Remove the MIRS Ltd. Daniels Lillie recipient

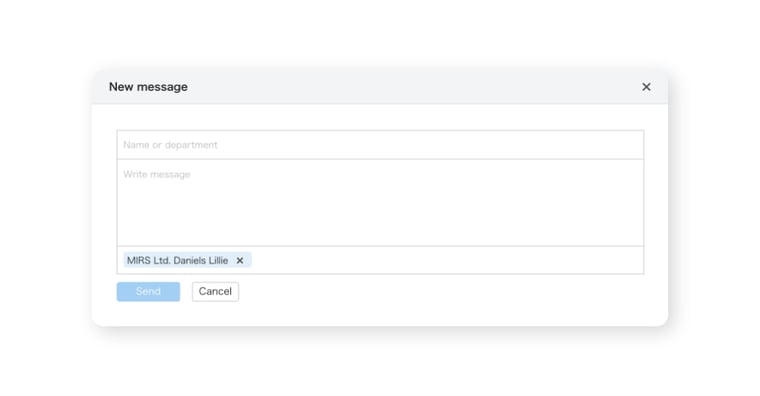(x=240, y=261)
